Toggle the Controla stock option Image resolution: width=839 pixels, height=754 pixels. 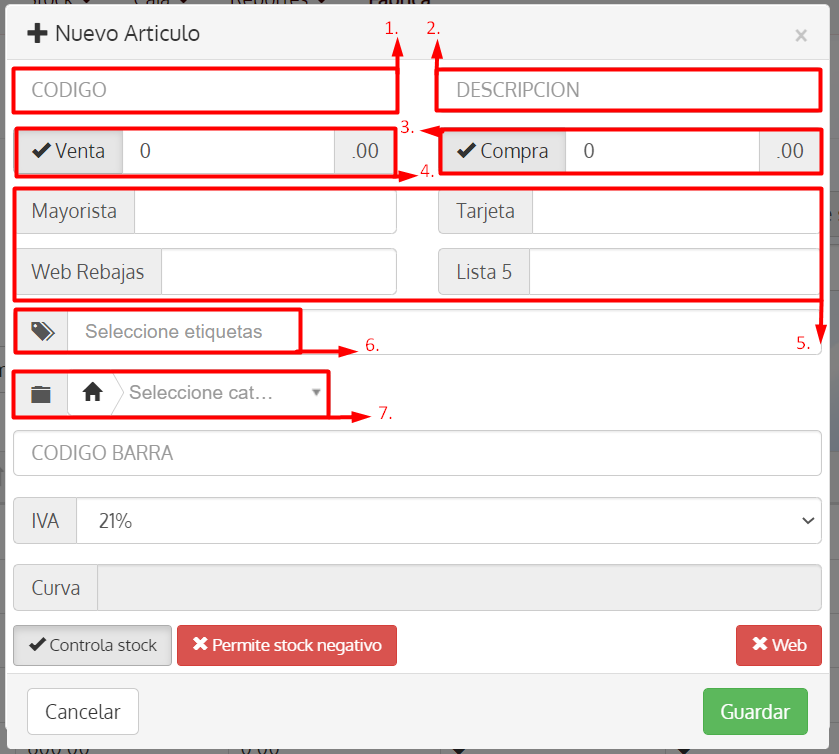pyautogui.click(x=91, y=645)
